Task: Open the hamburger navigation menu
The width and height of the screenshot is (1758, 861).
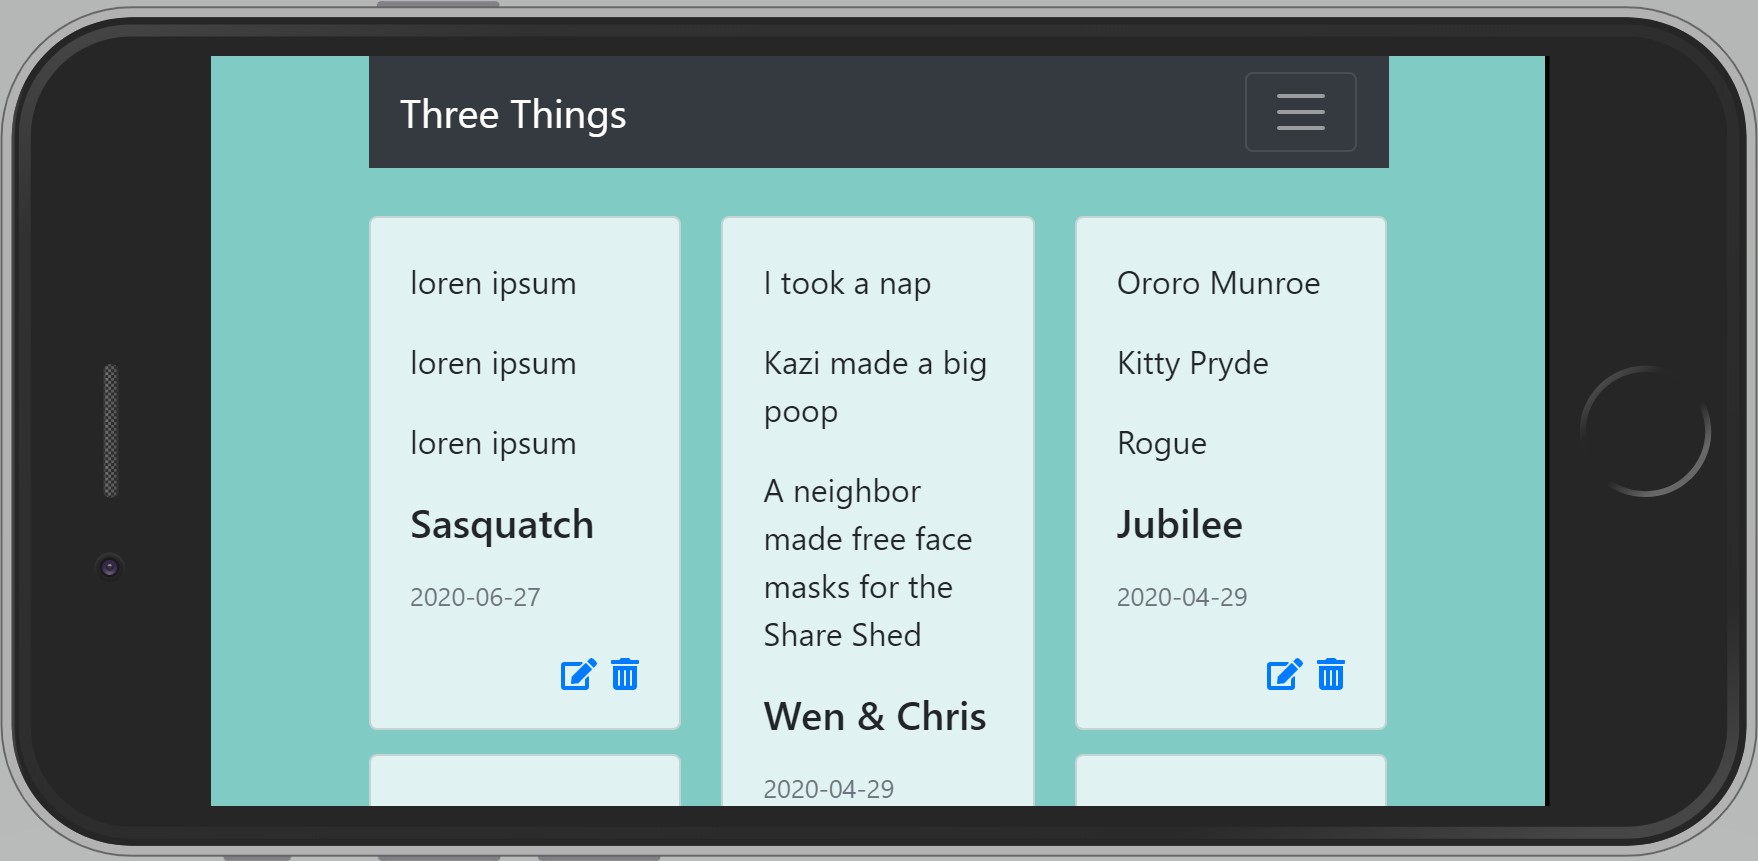Action: (x=1300, y=112)
